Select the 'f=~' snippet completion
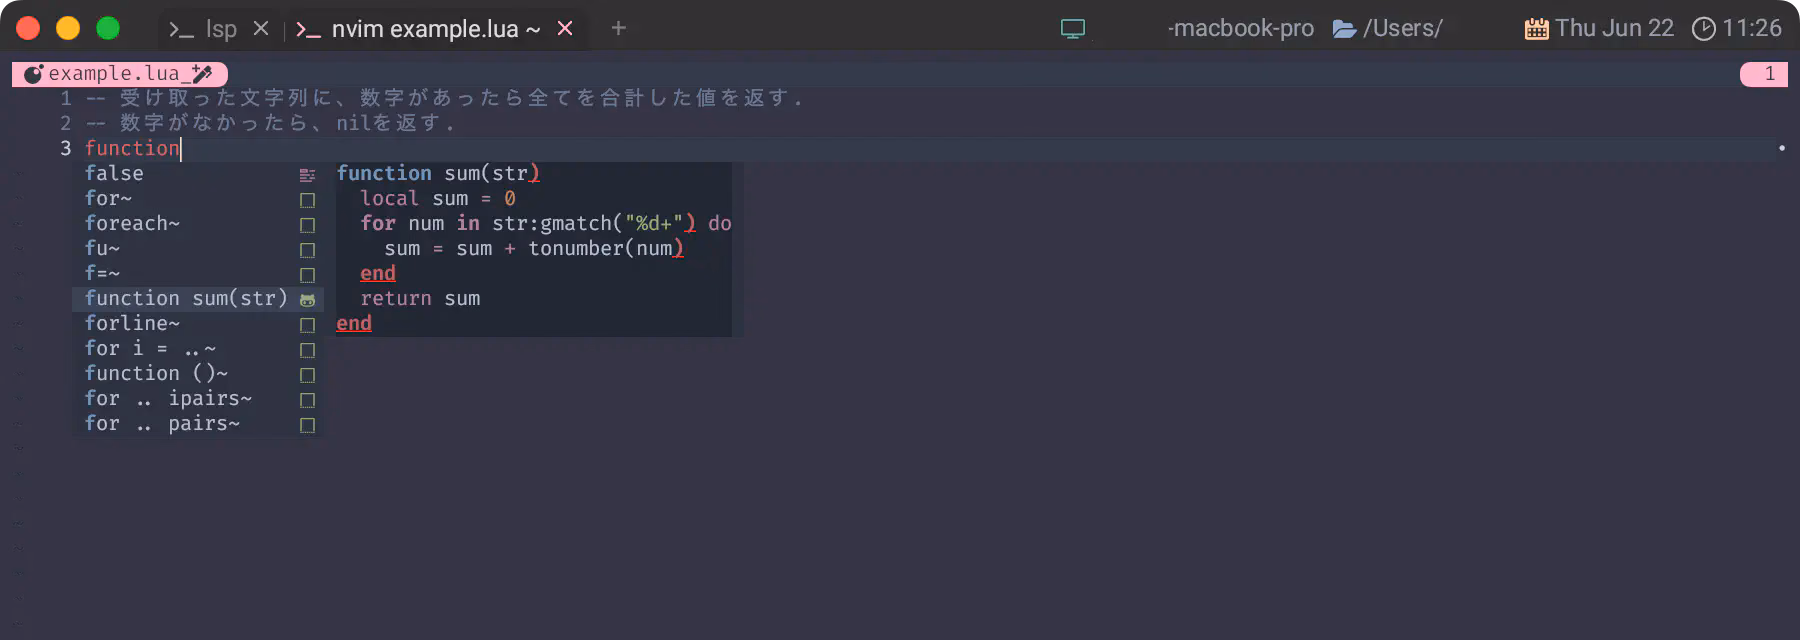 tap(198, 273)
